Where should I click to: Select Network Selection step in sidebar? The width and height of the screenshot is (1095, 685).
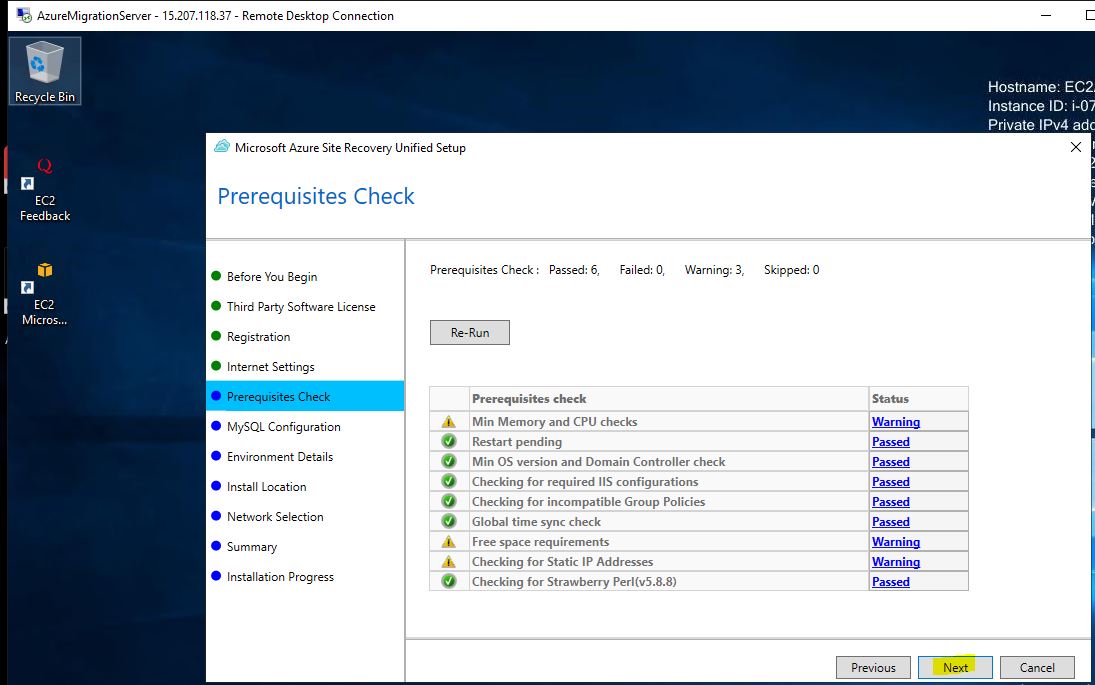coord(275,517)
